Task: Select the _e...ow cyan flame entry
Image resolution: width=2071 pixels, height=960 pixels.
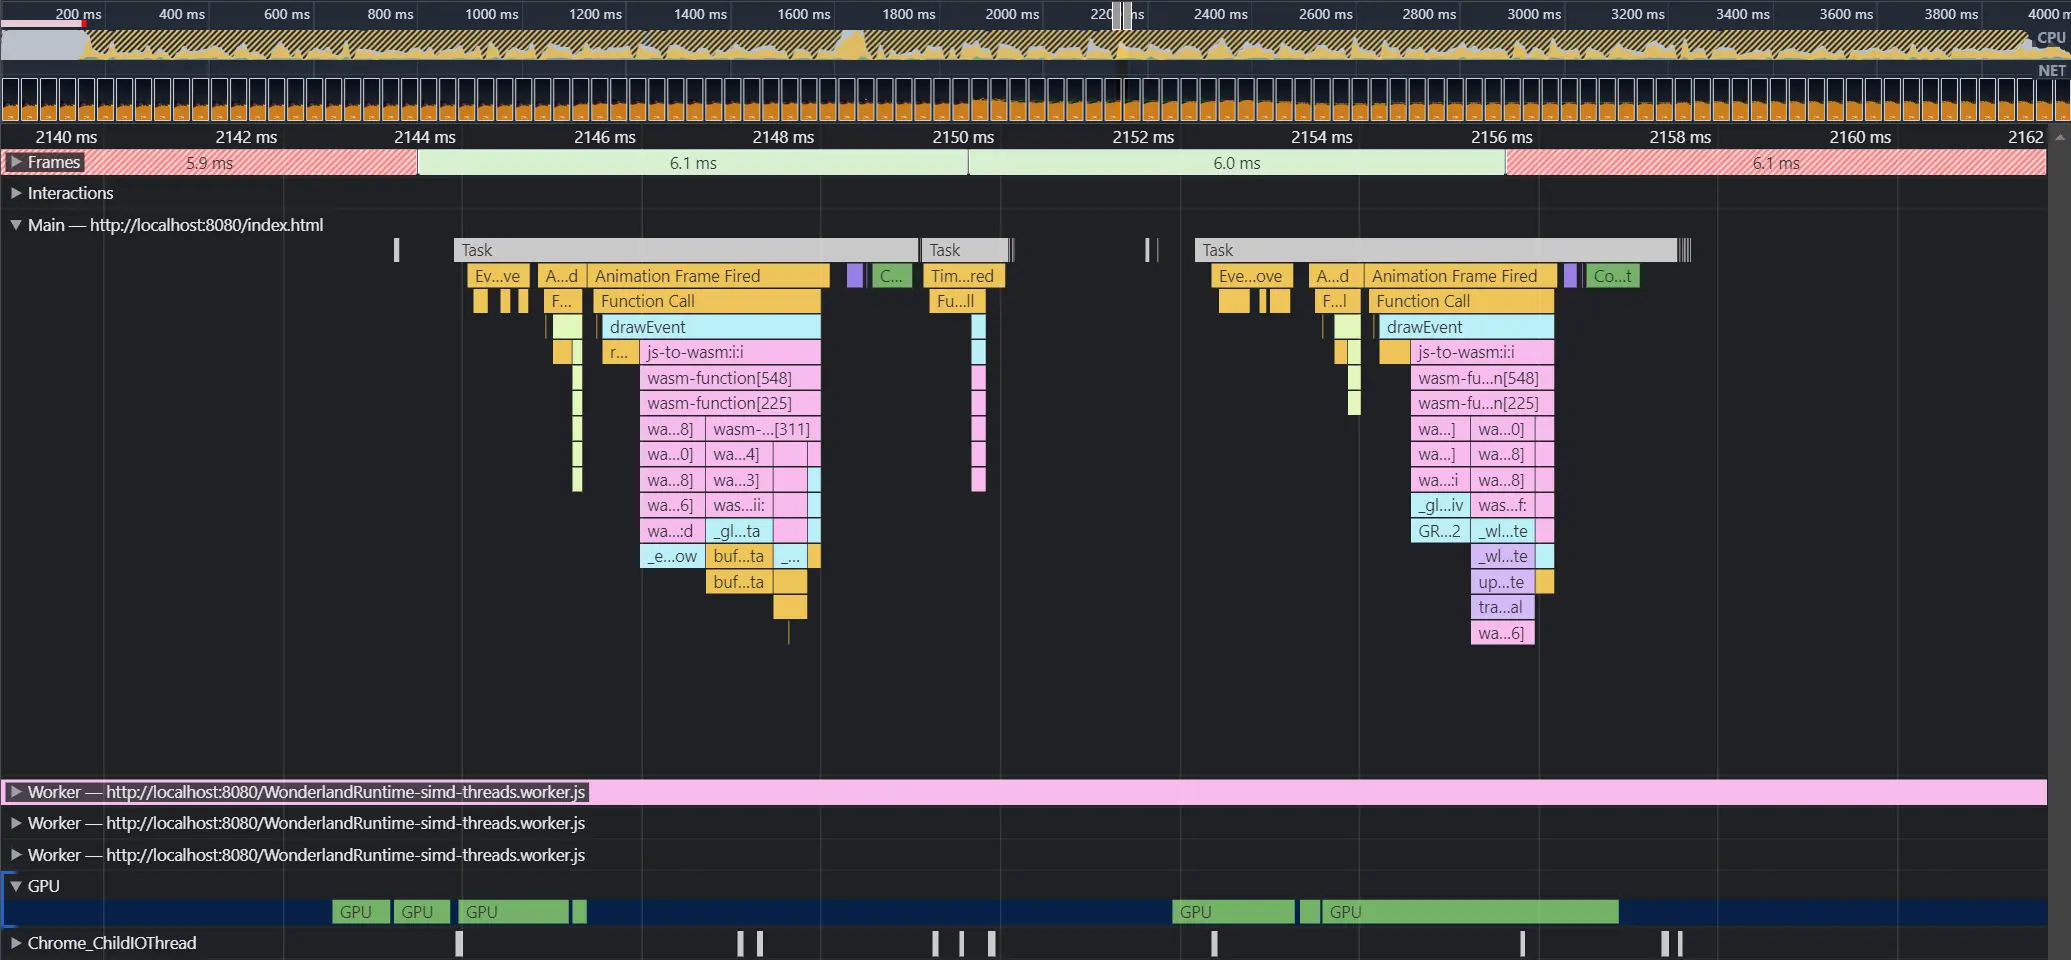Action: 671,556
